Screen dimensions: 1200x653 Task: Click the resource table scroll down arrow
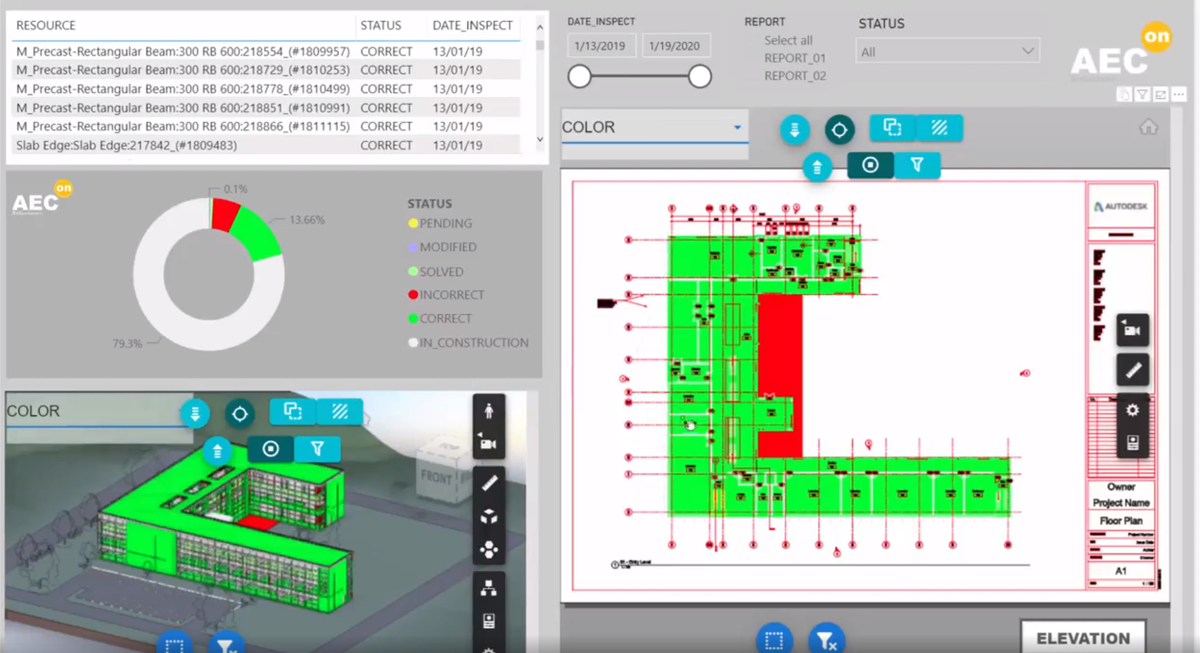pyautogui.click(x=541, y=141)
